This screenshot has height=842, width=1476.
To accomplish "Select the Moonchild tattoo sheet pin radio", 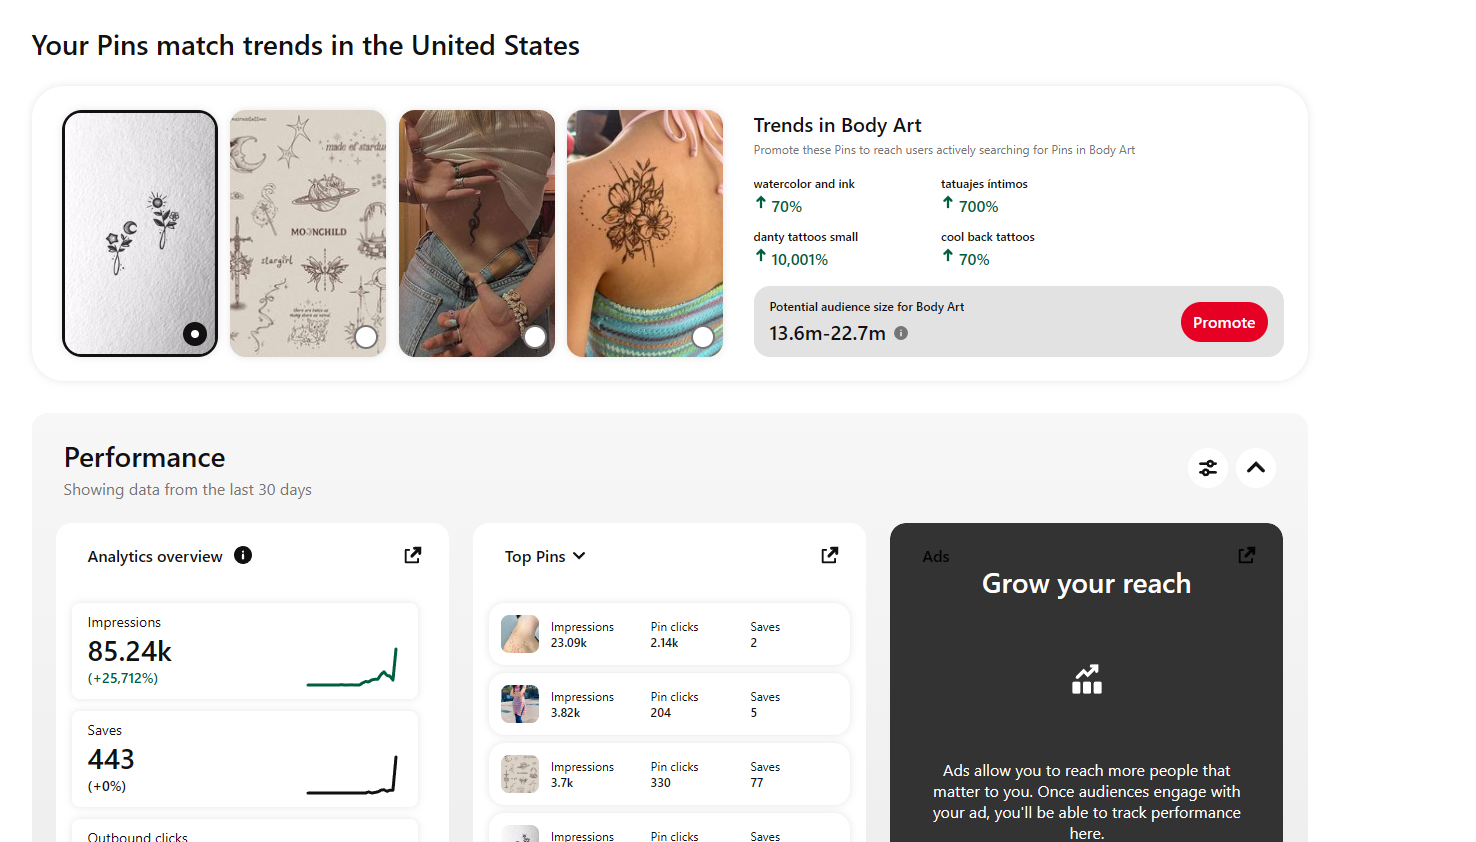I will pyautogui.click(x=366, y=337).
